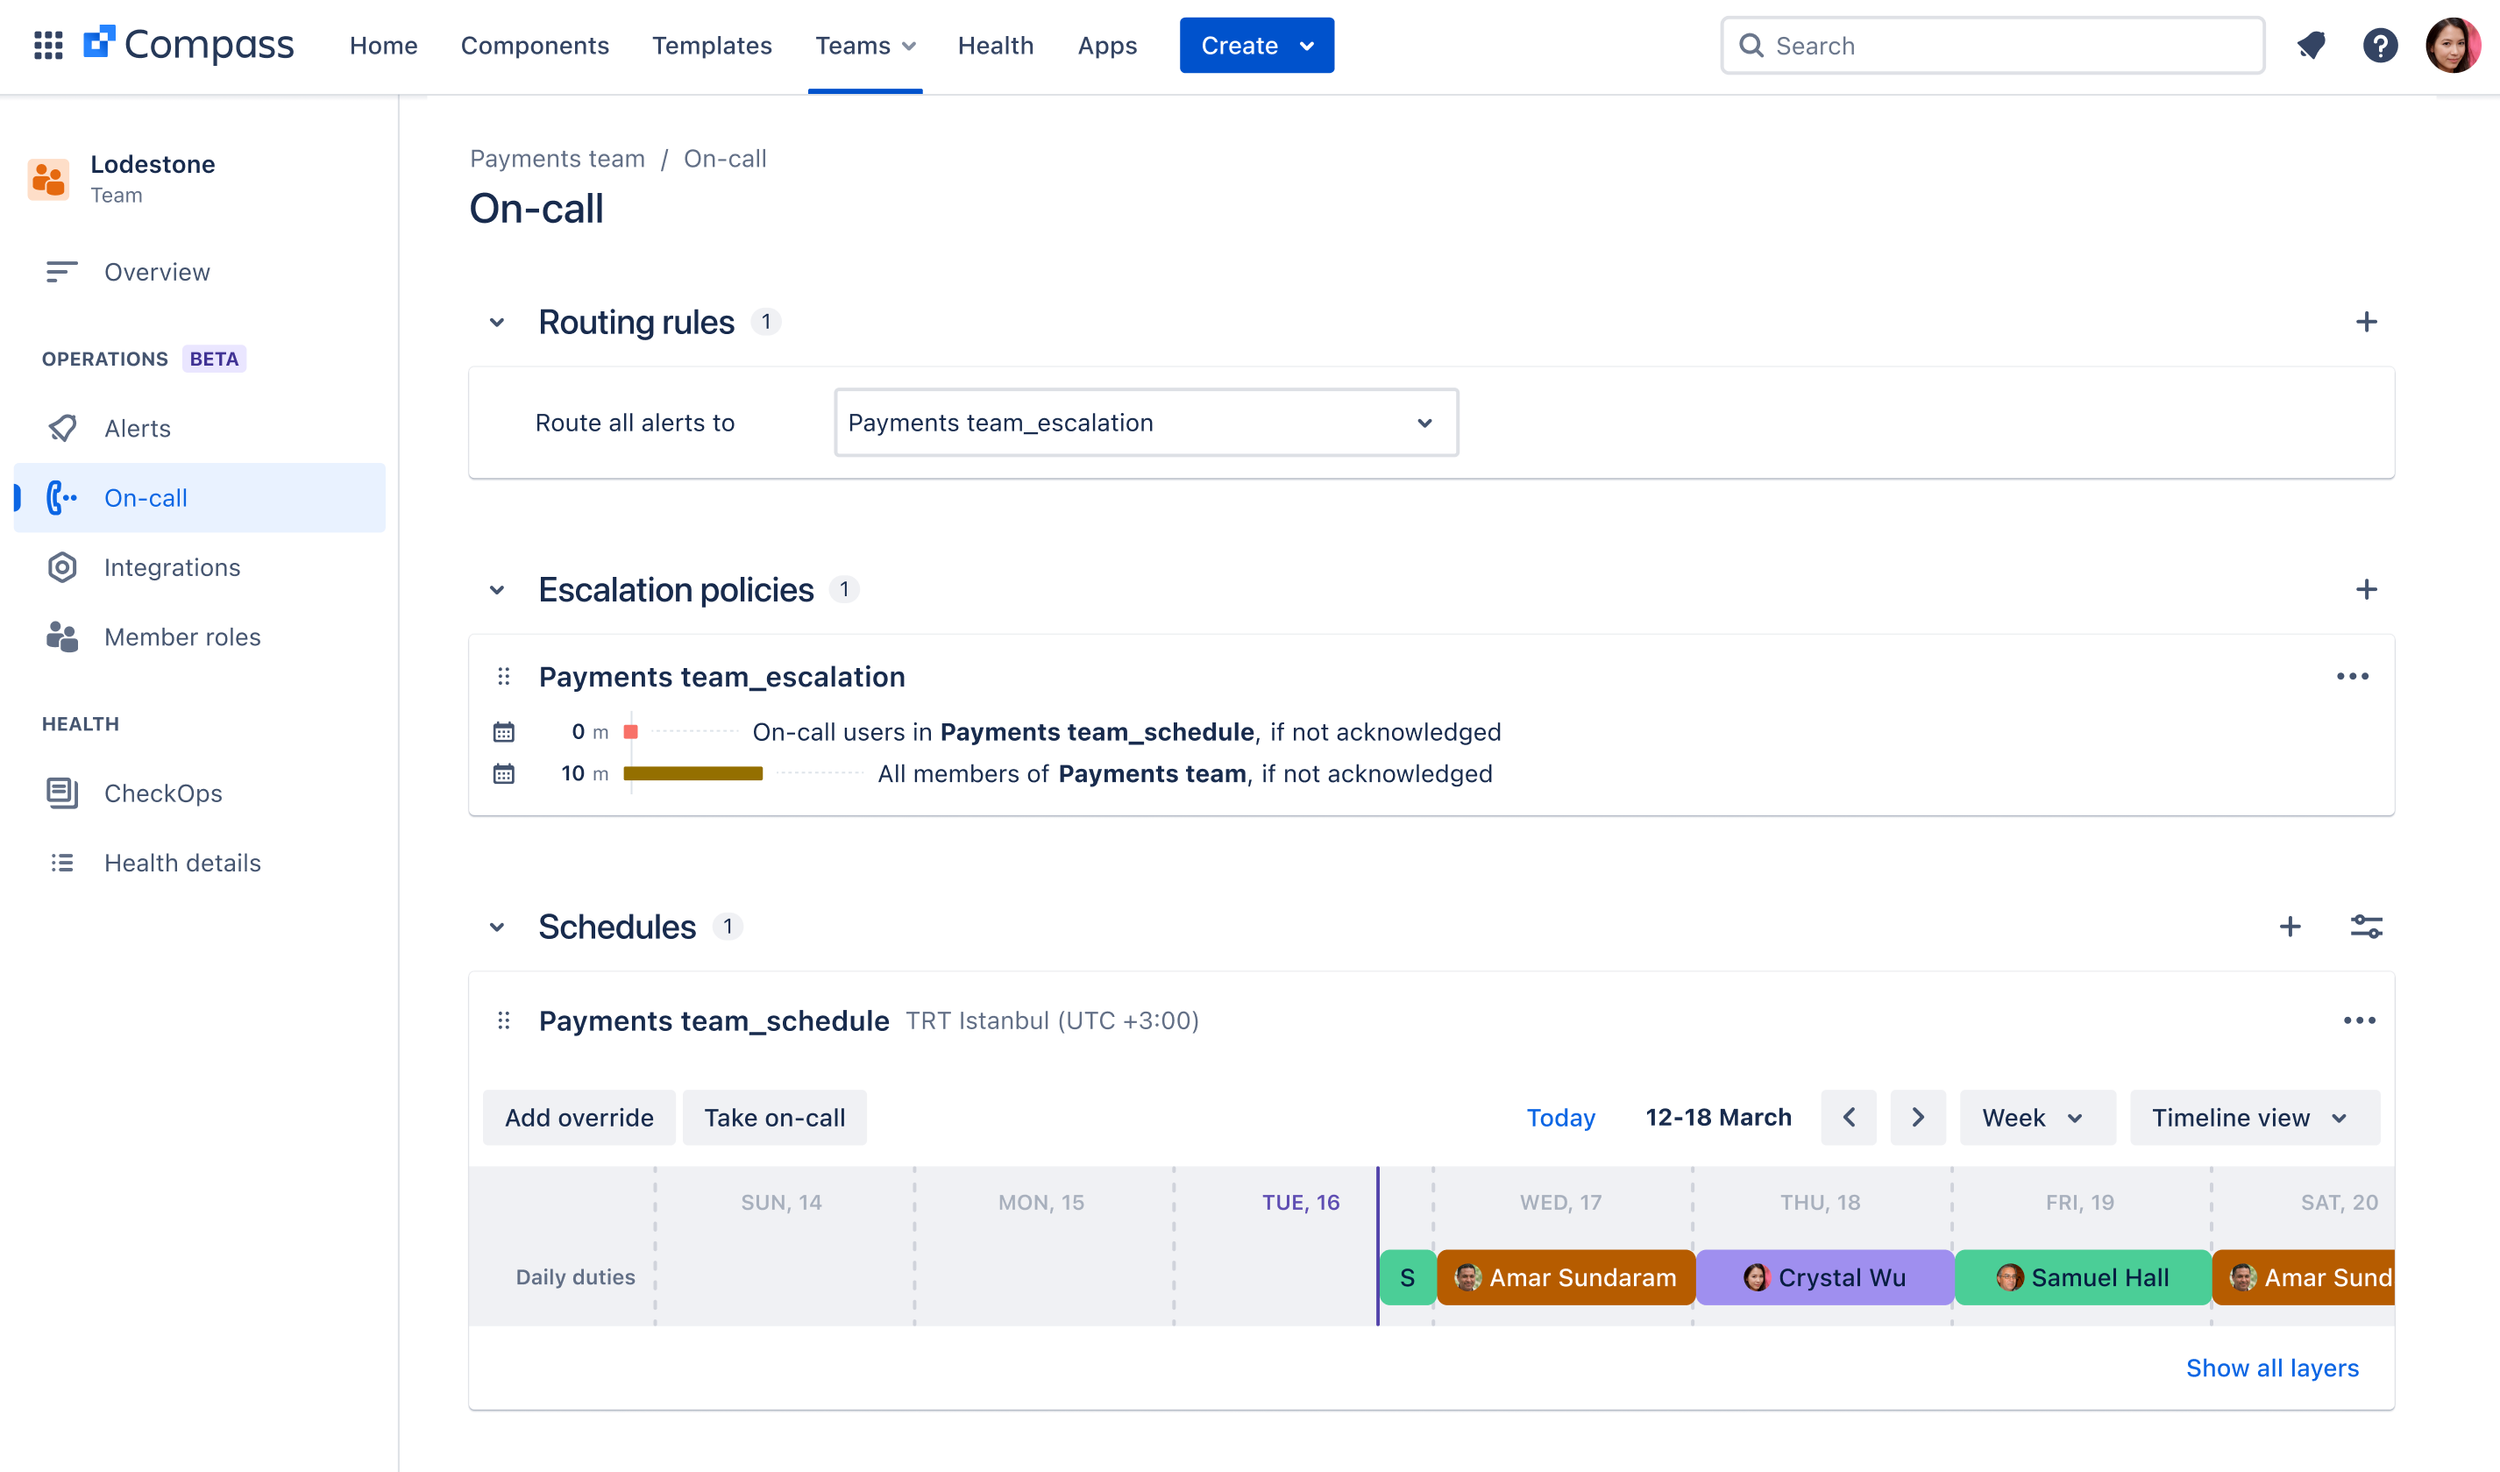Switch to the Health tab
This screenshot has height=1472, width=2500.
(x=995, y=45)
